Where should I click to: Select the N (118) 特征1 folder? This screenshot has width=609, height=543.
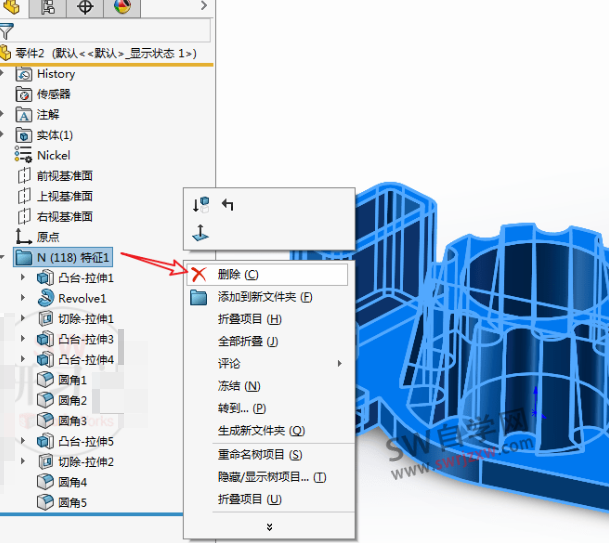tap(63, 257)
